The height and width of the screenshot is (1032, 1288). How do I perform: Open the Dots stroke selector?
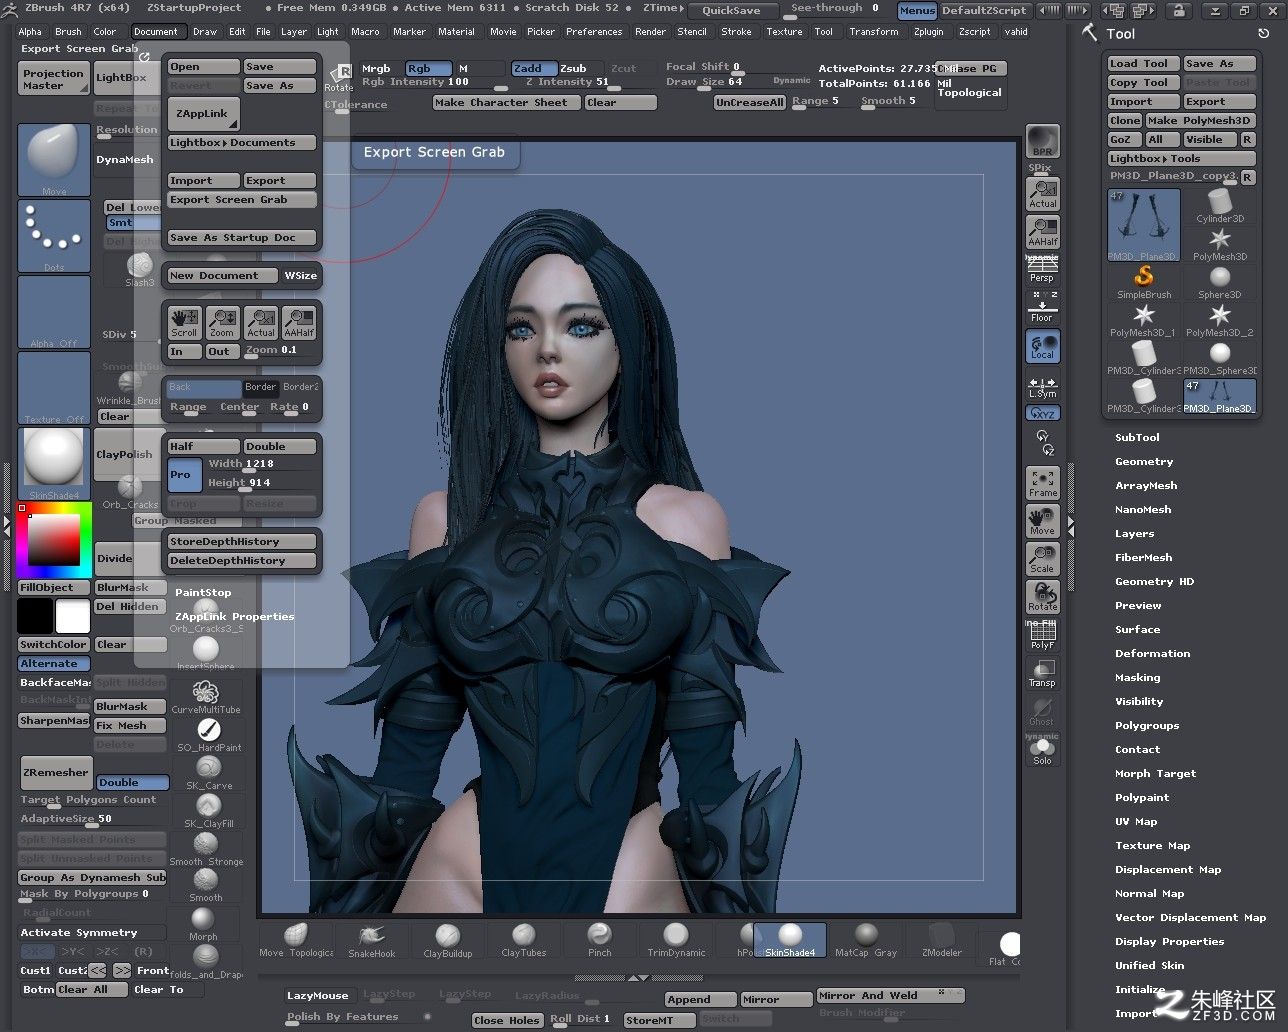pos(54,236)
